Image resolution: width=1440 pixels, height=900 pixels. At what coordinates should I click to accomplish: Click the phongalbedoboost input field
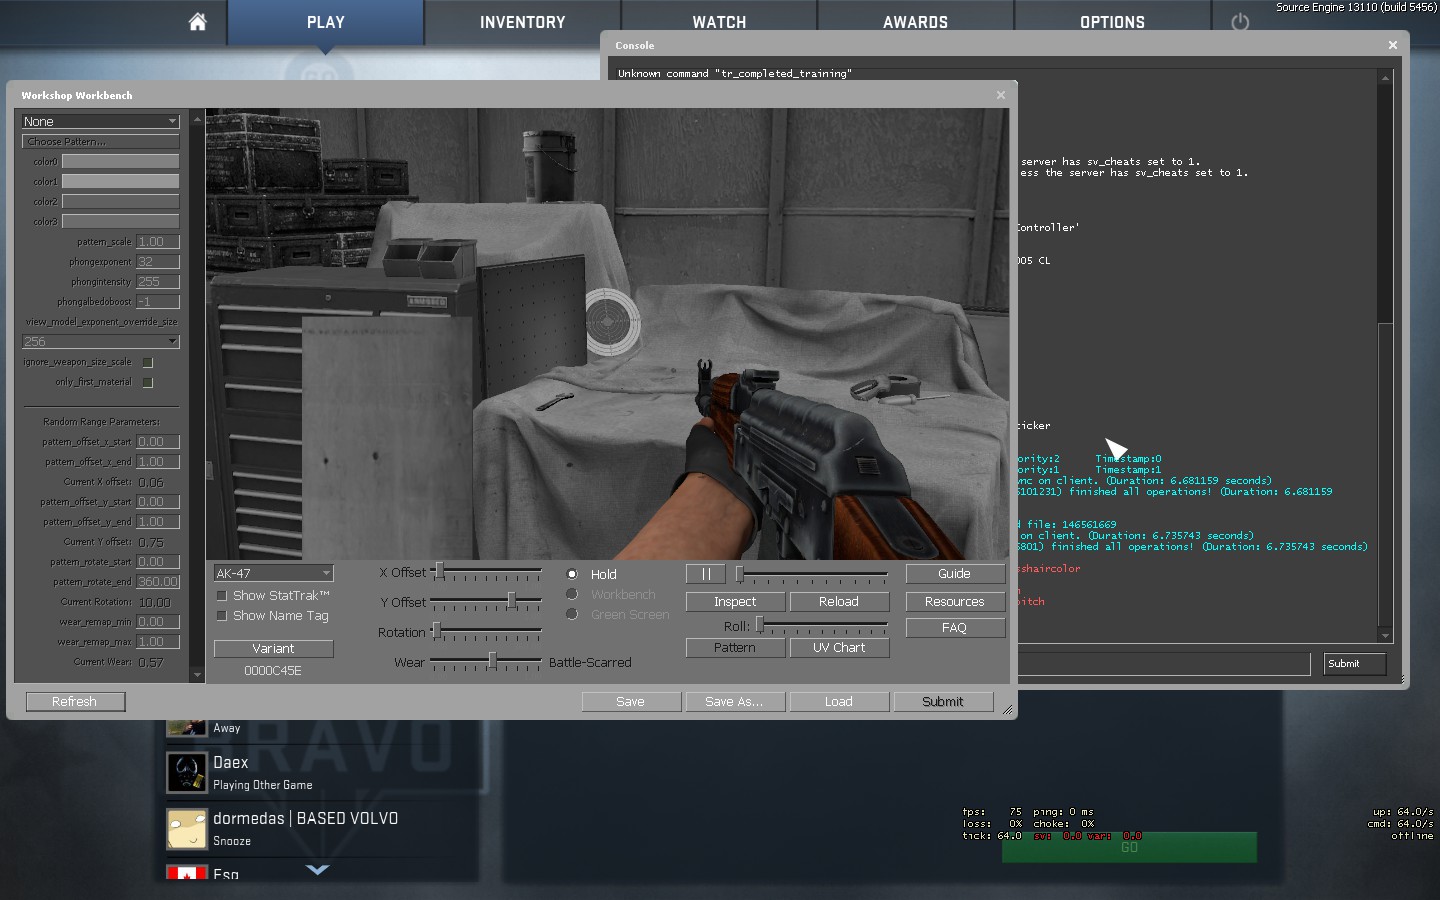[x=158, y=301]
